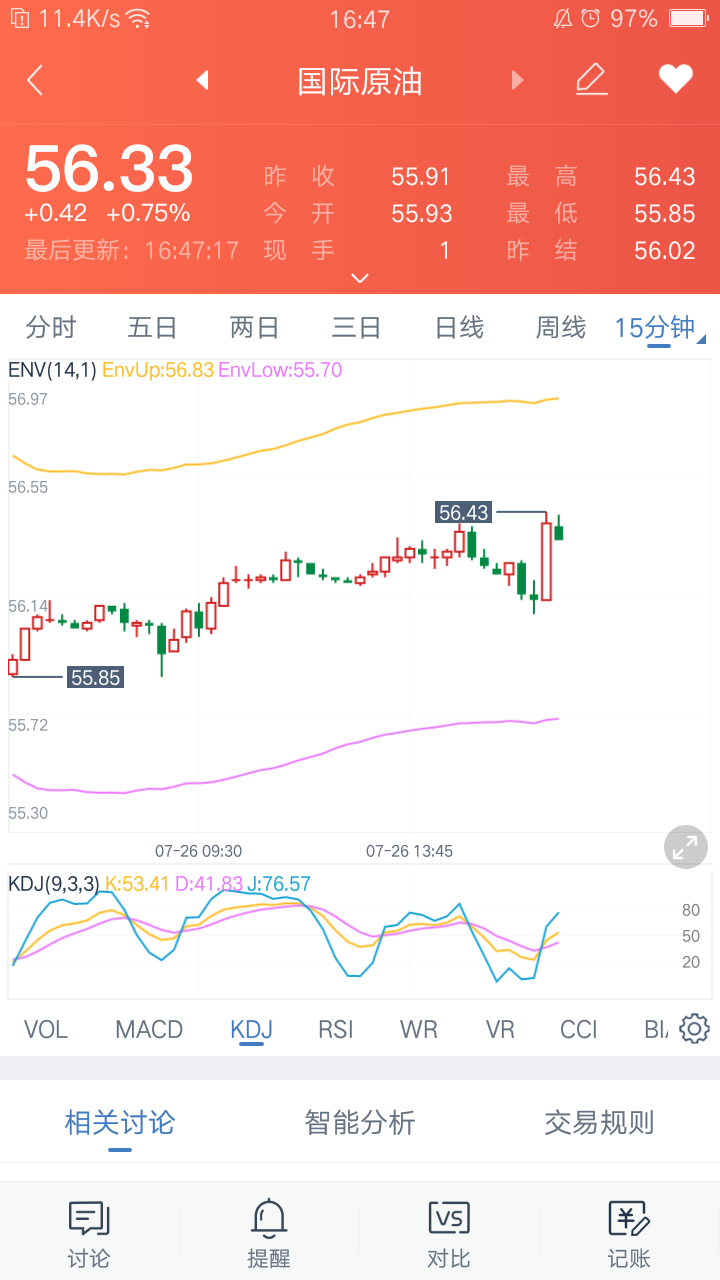Select the 周线 chart period
Image resolution: width=720 pixels, height=1280 pixels.
point(561,327)
